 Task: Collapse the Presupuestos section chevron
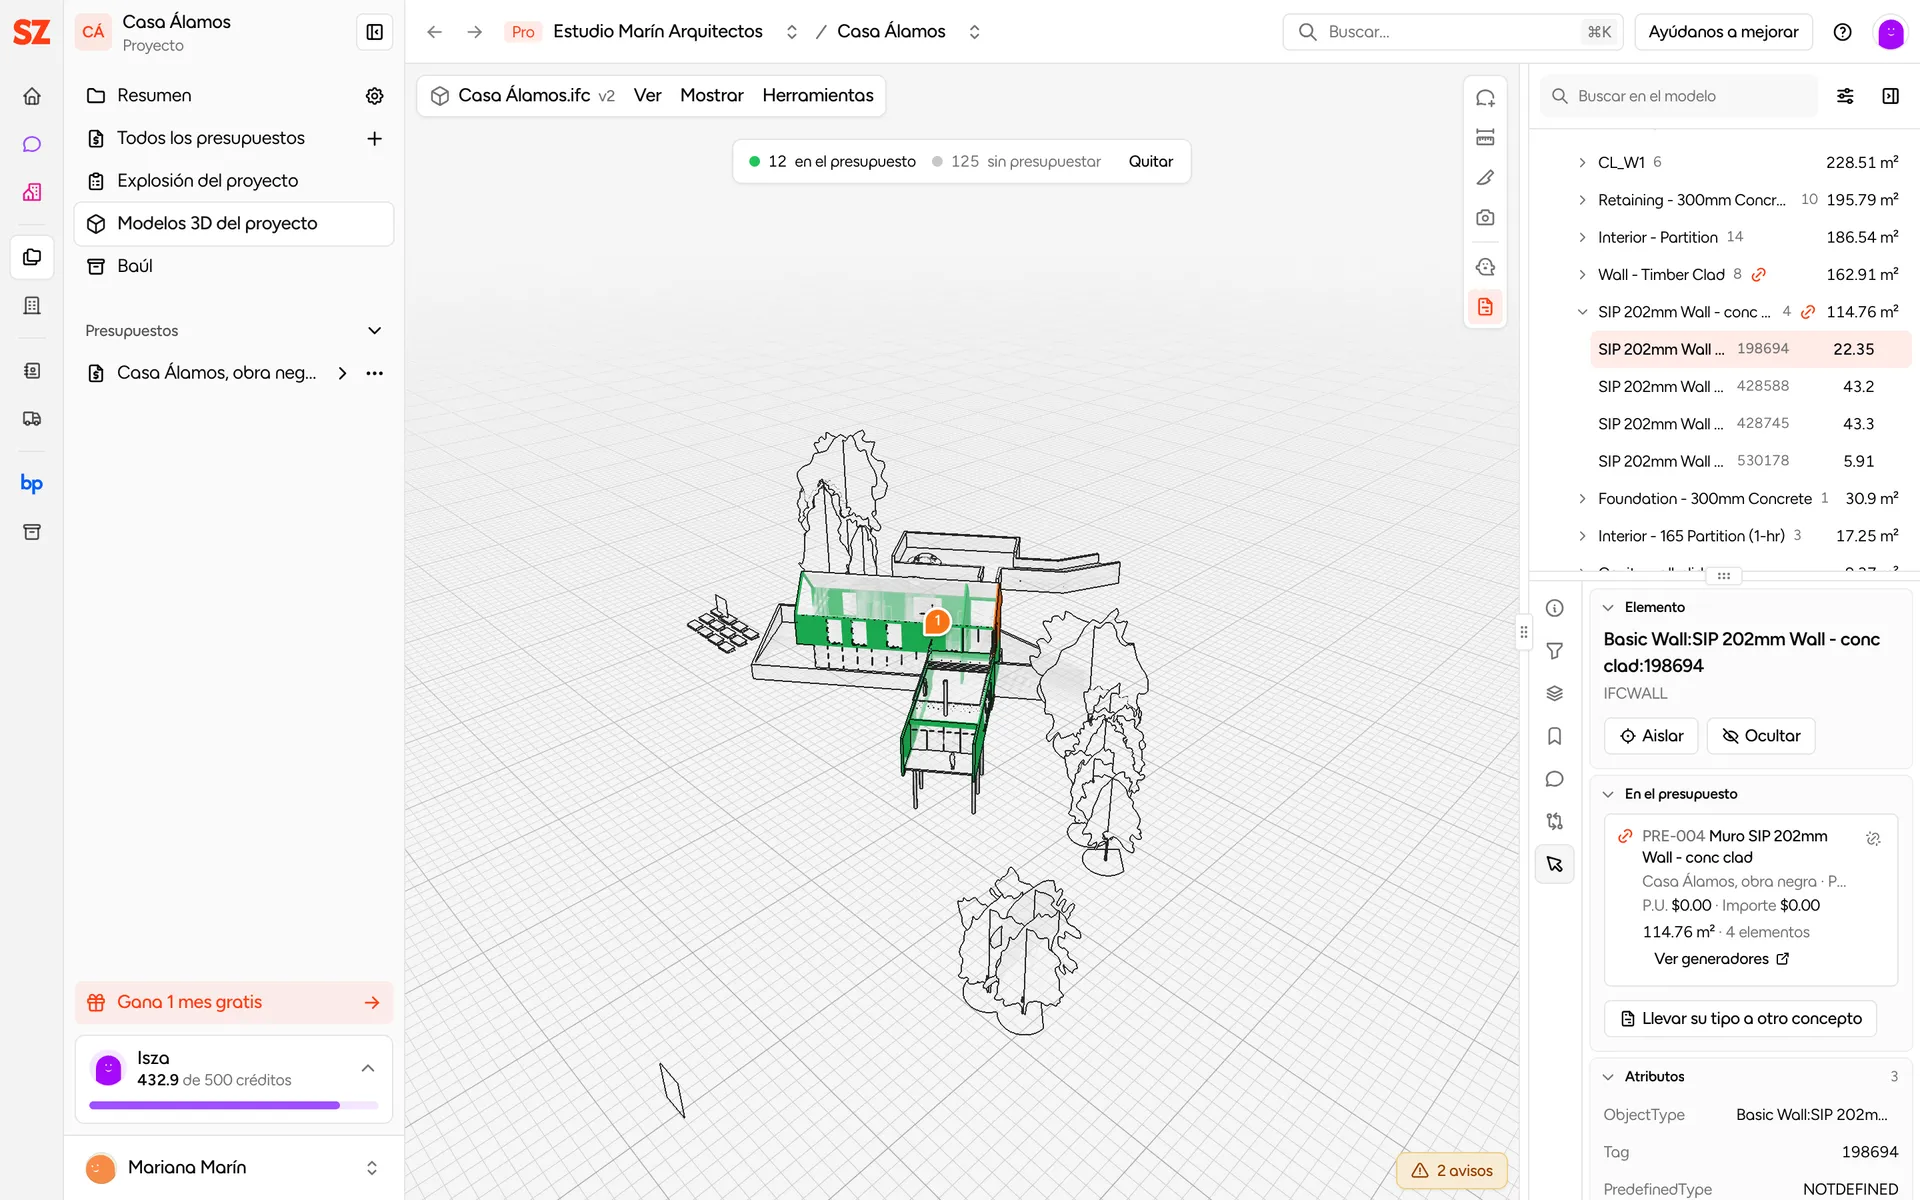(375, 331)
